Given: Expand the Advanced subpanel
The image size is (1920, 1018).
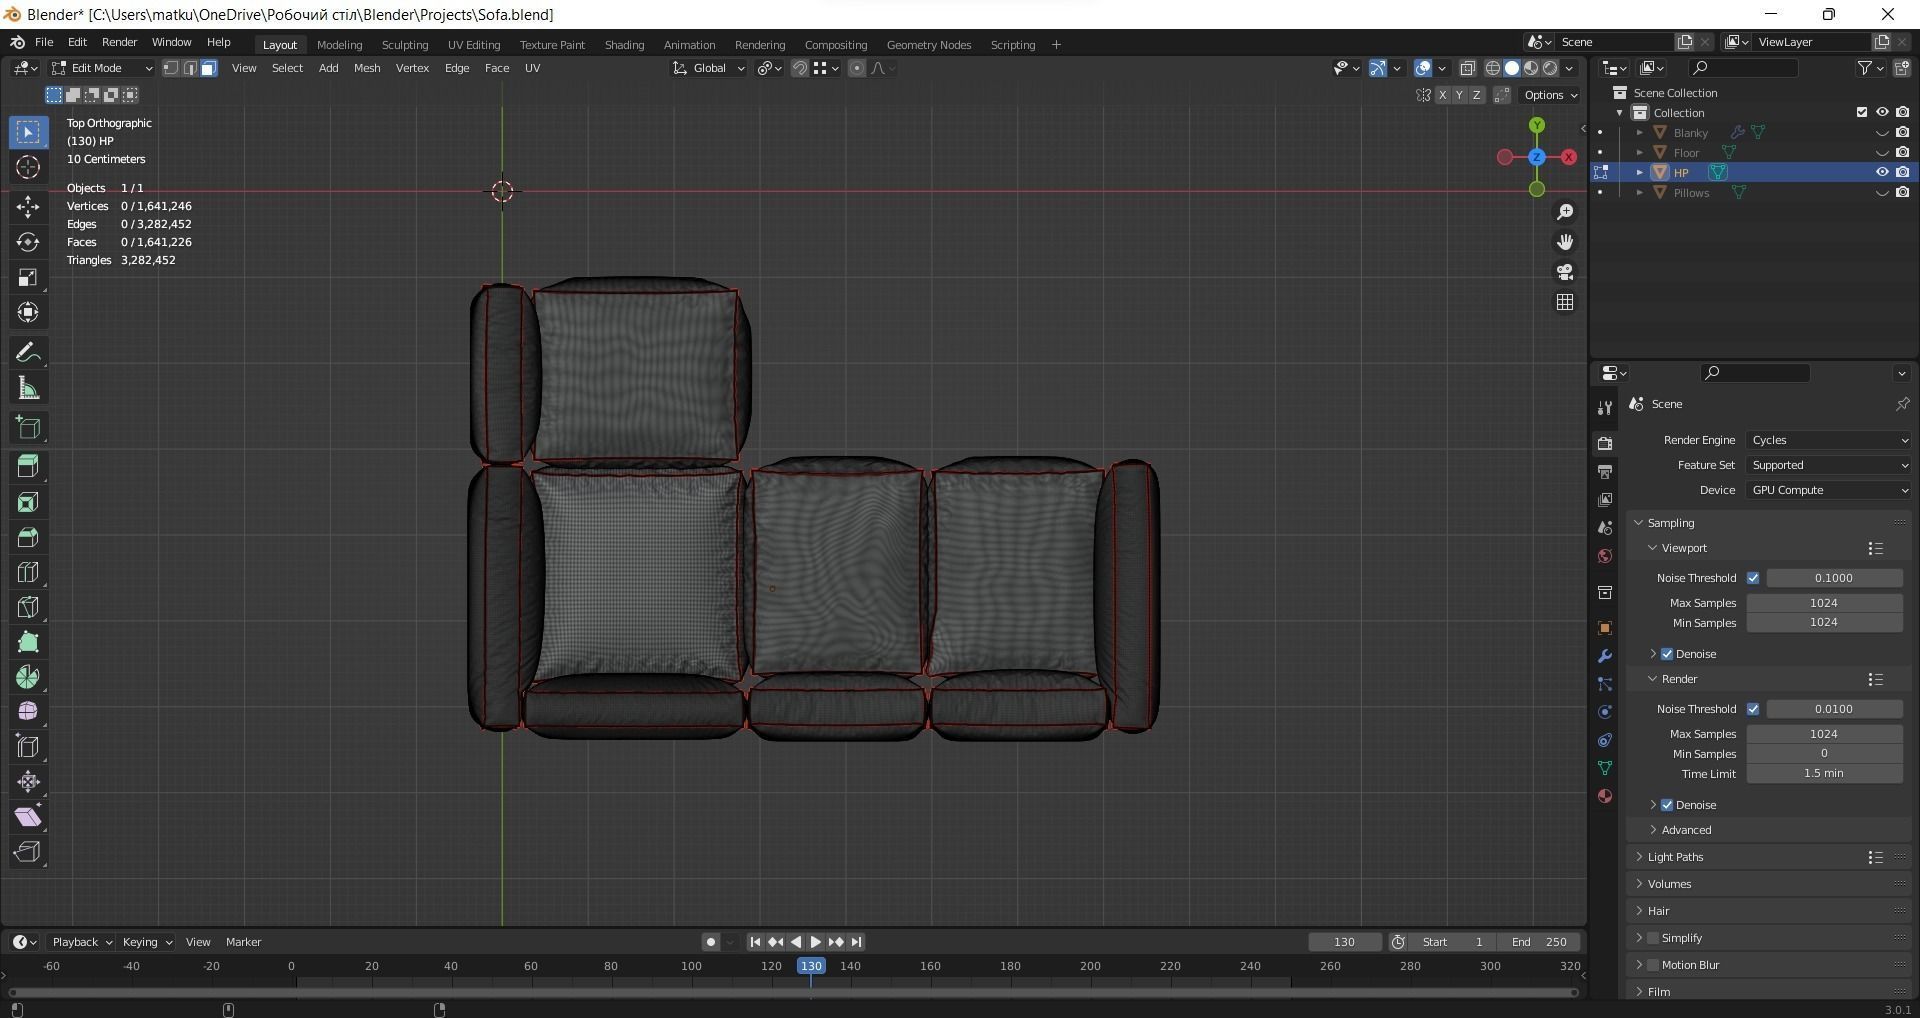Looking at the screenshot, I should coord(1686,830).
